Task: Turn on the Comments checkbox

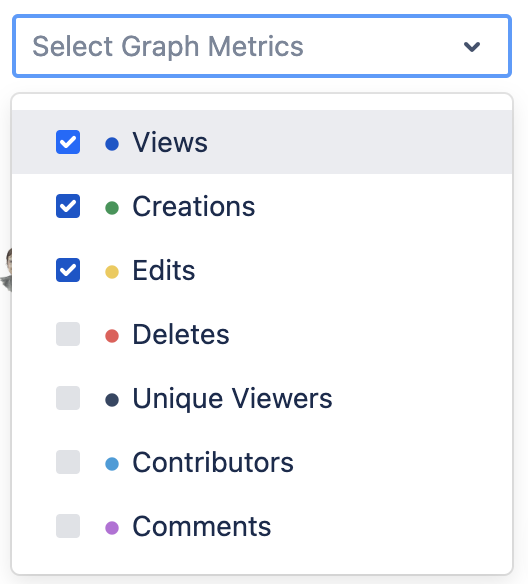Action: pos(68,526)
